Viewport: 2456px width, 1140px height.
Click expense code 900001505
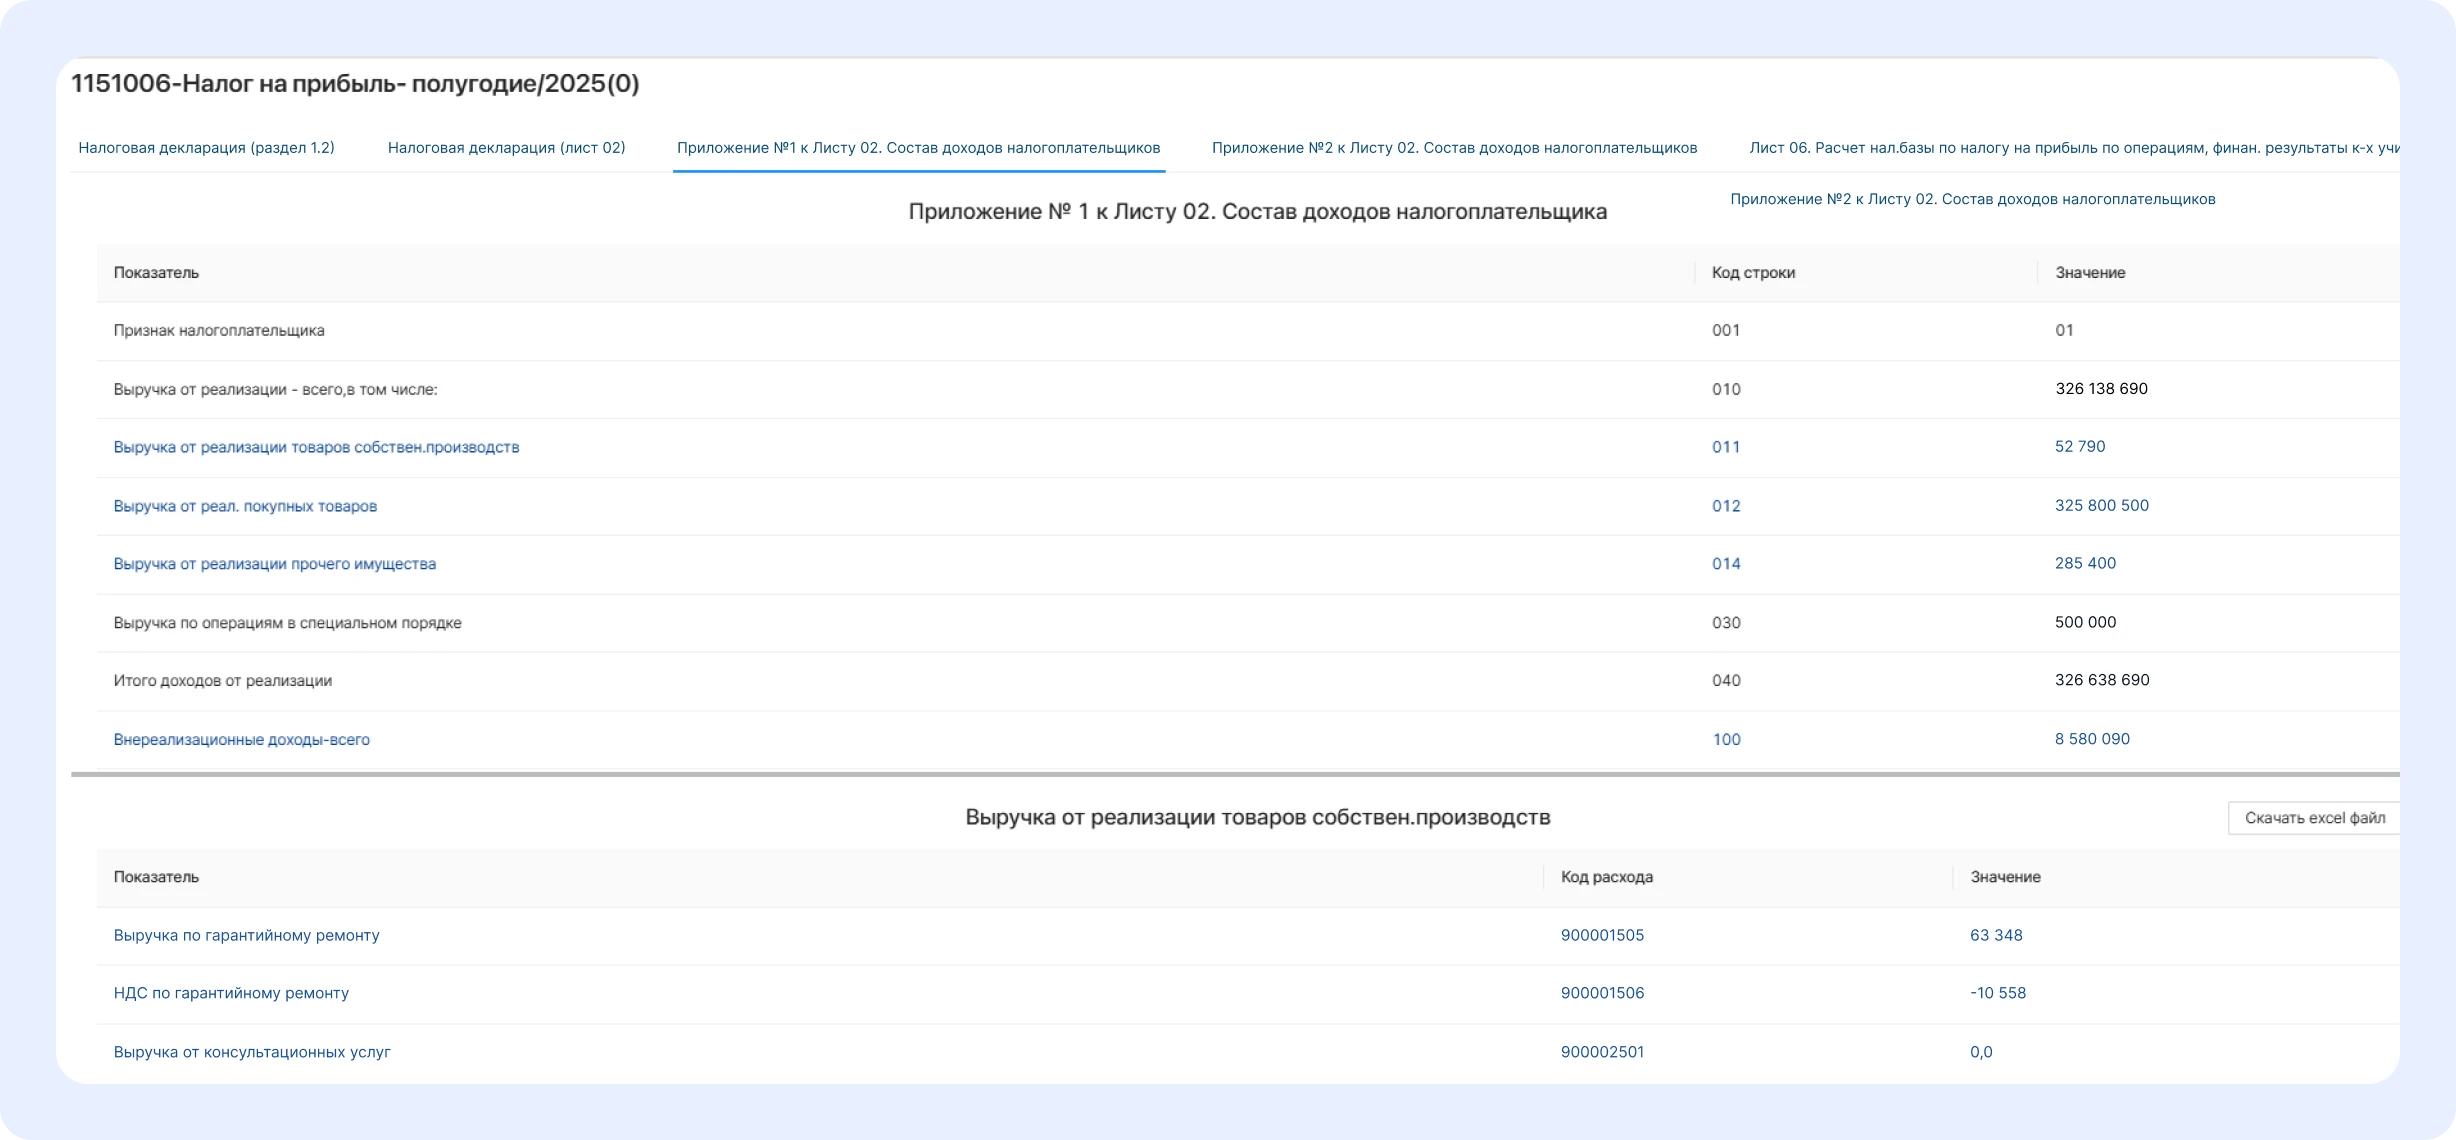[1601, 935]
